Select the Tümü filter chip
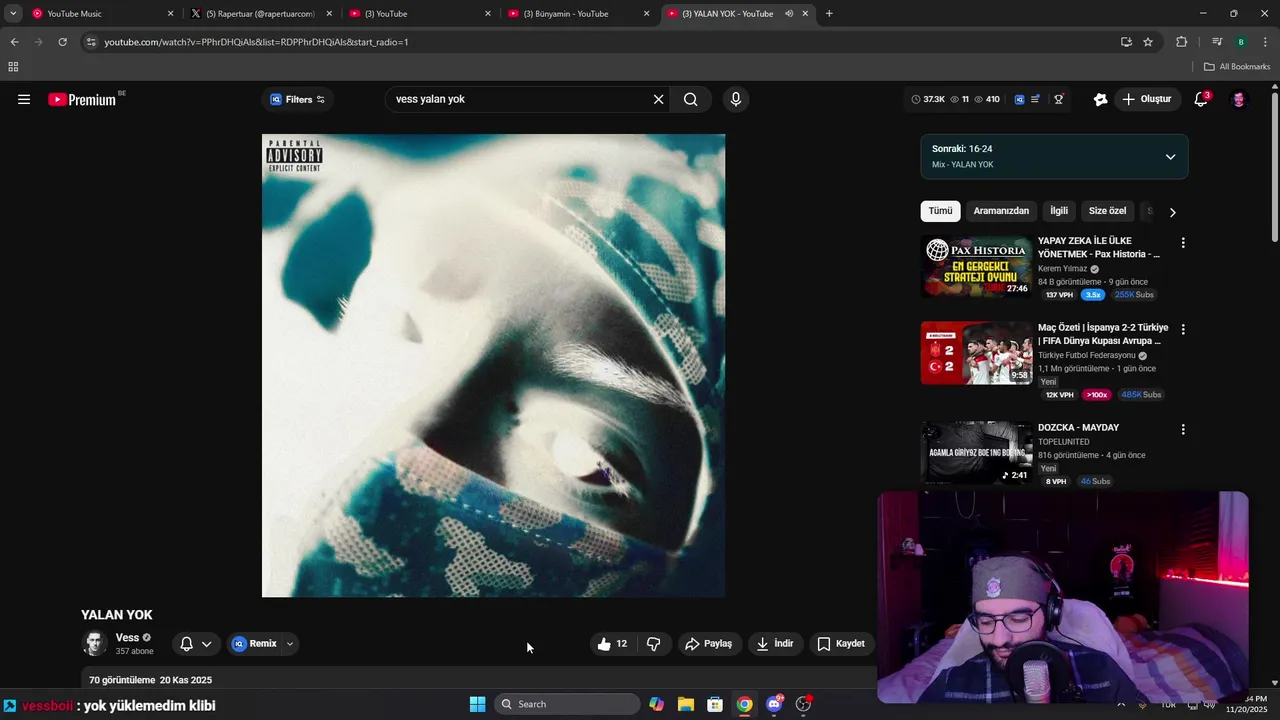Viewport: 1280px width, 720px height. (x=940, y=211)
